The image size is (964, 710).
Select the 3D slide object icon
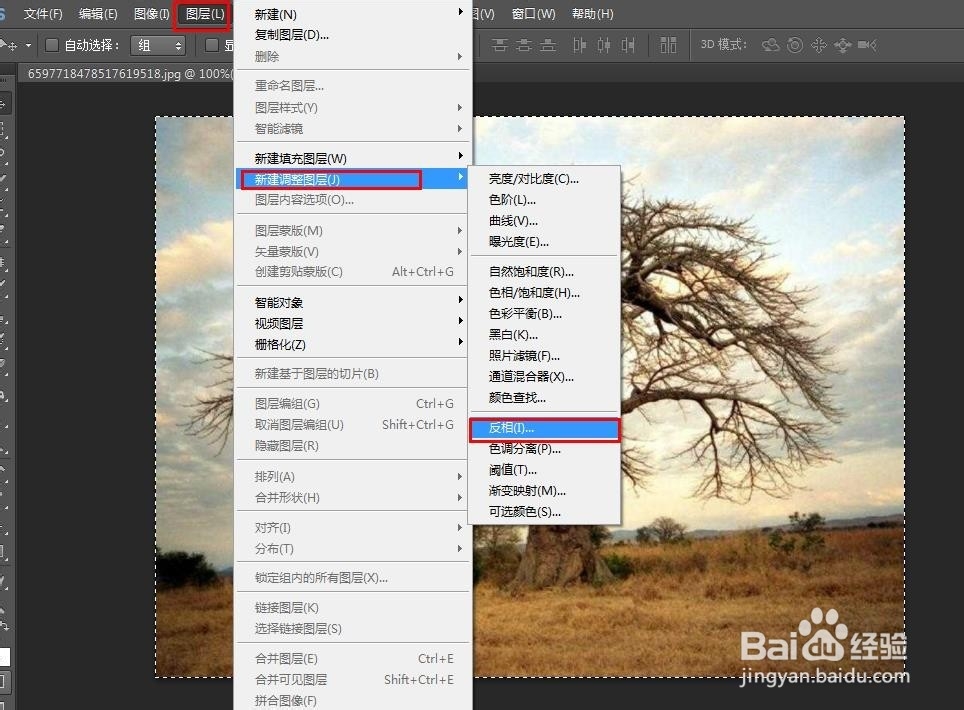pos(843,45)
